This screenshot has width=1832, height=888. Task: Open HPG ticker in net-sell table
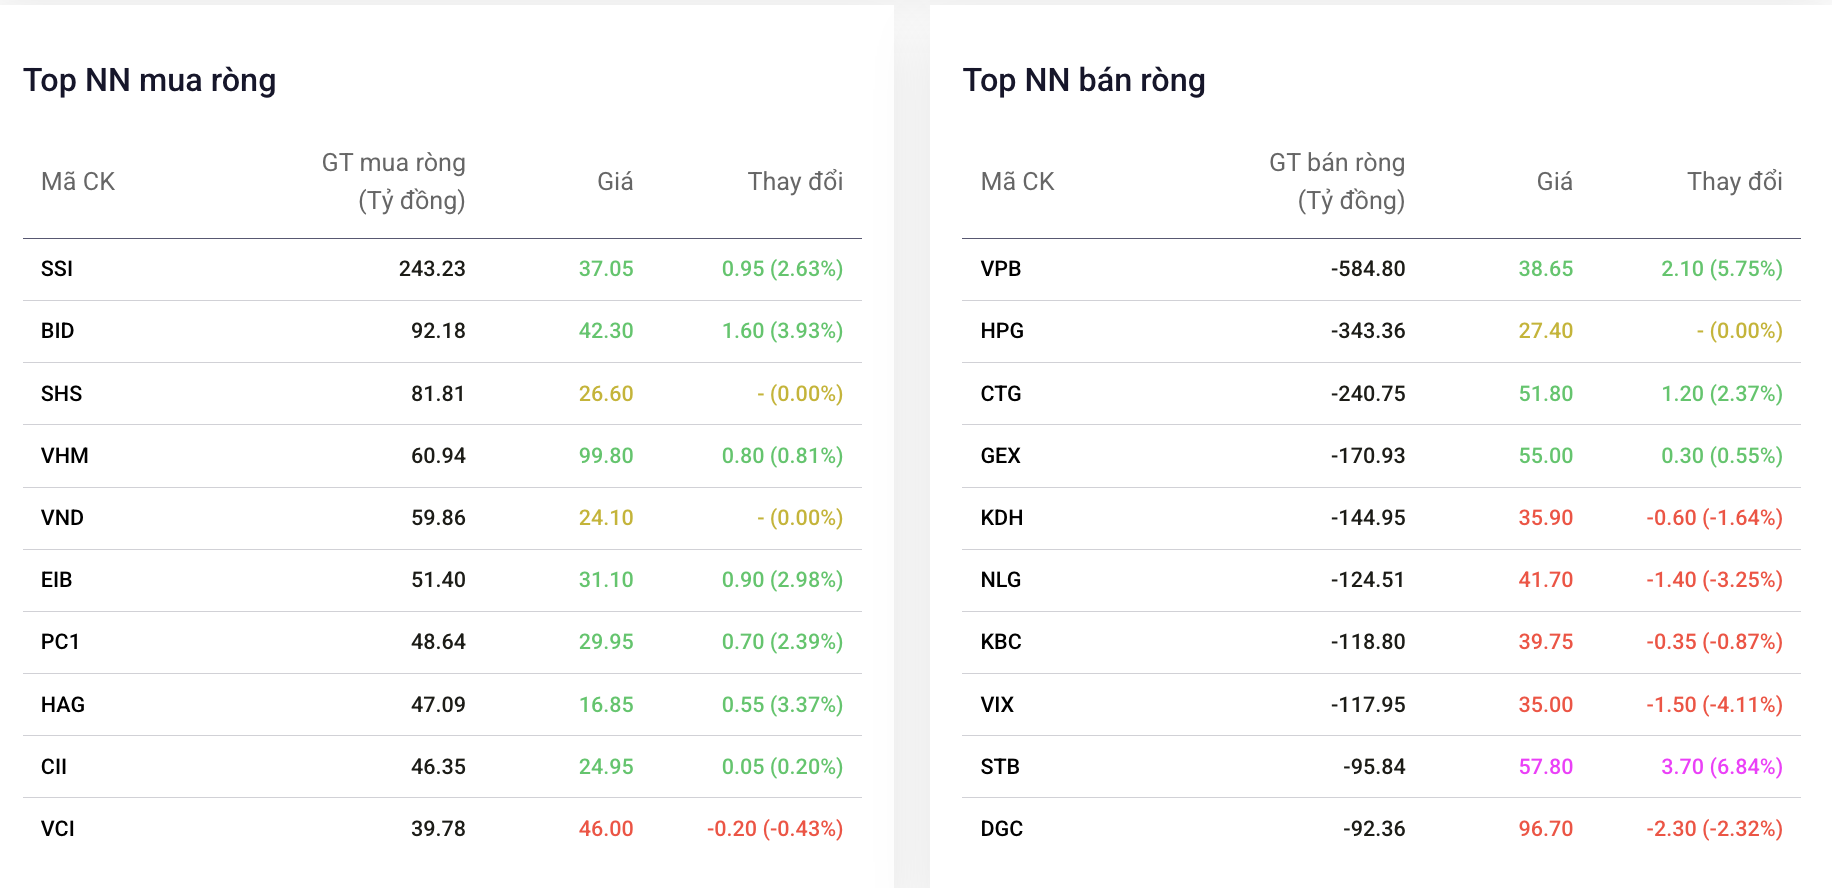pos(1002,331)
